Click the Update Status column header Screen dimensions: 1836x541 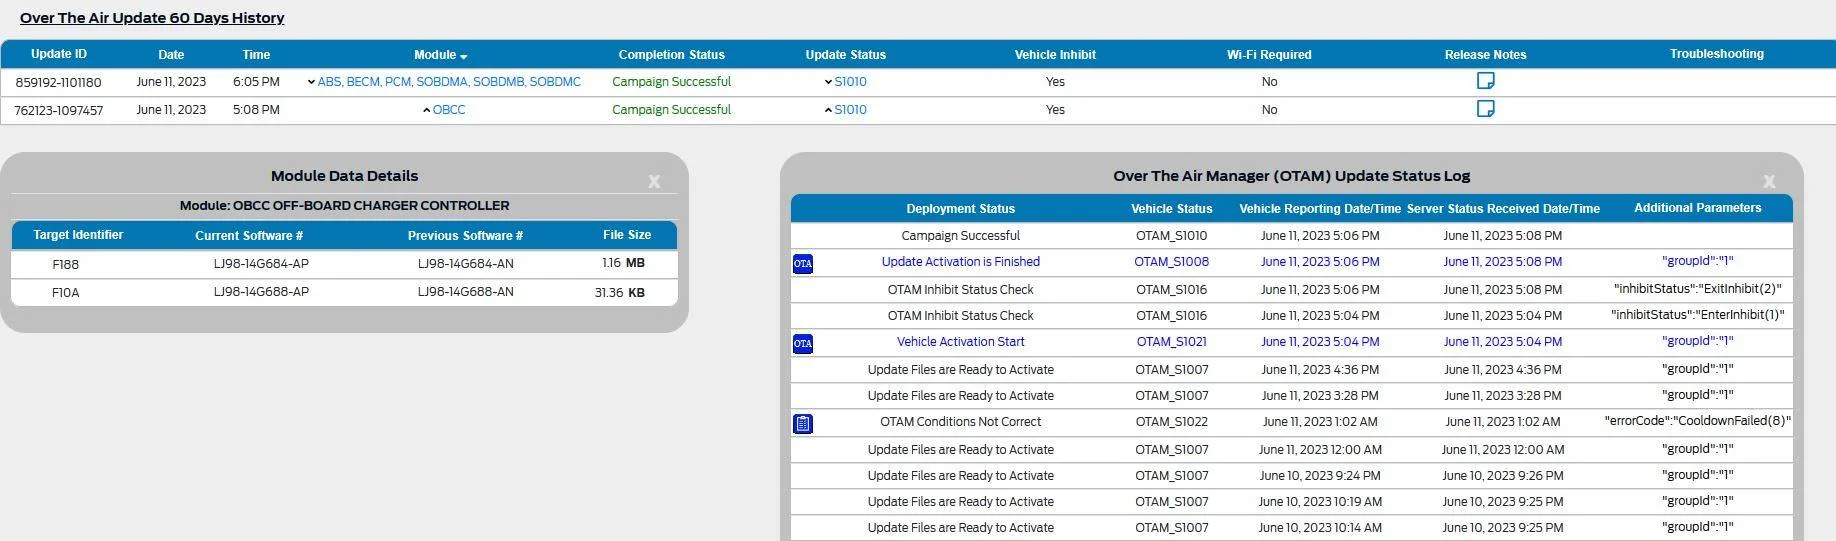(846, 55)
